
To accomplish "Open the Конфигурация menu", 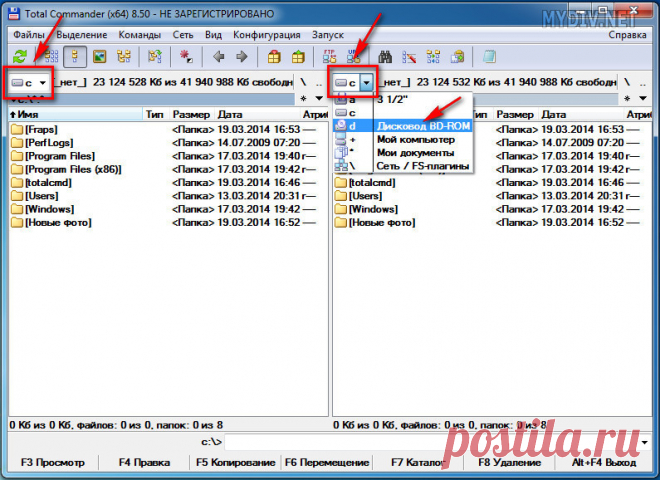I will click(266, 35).
